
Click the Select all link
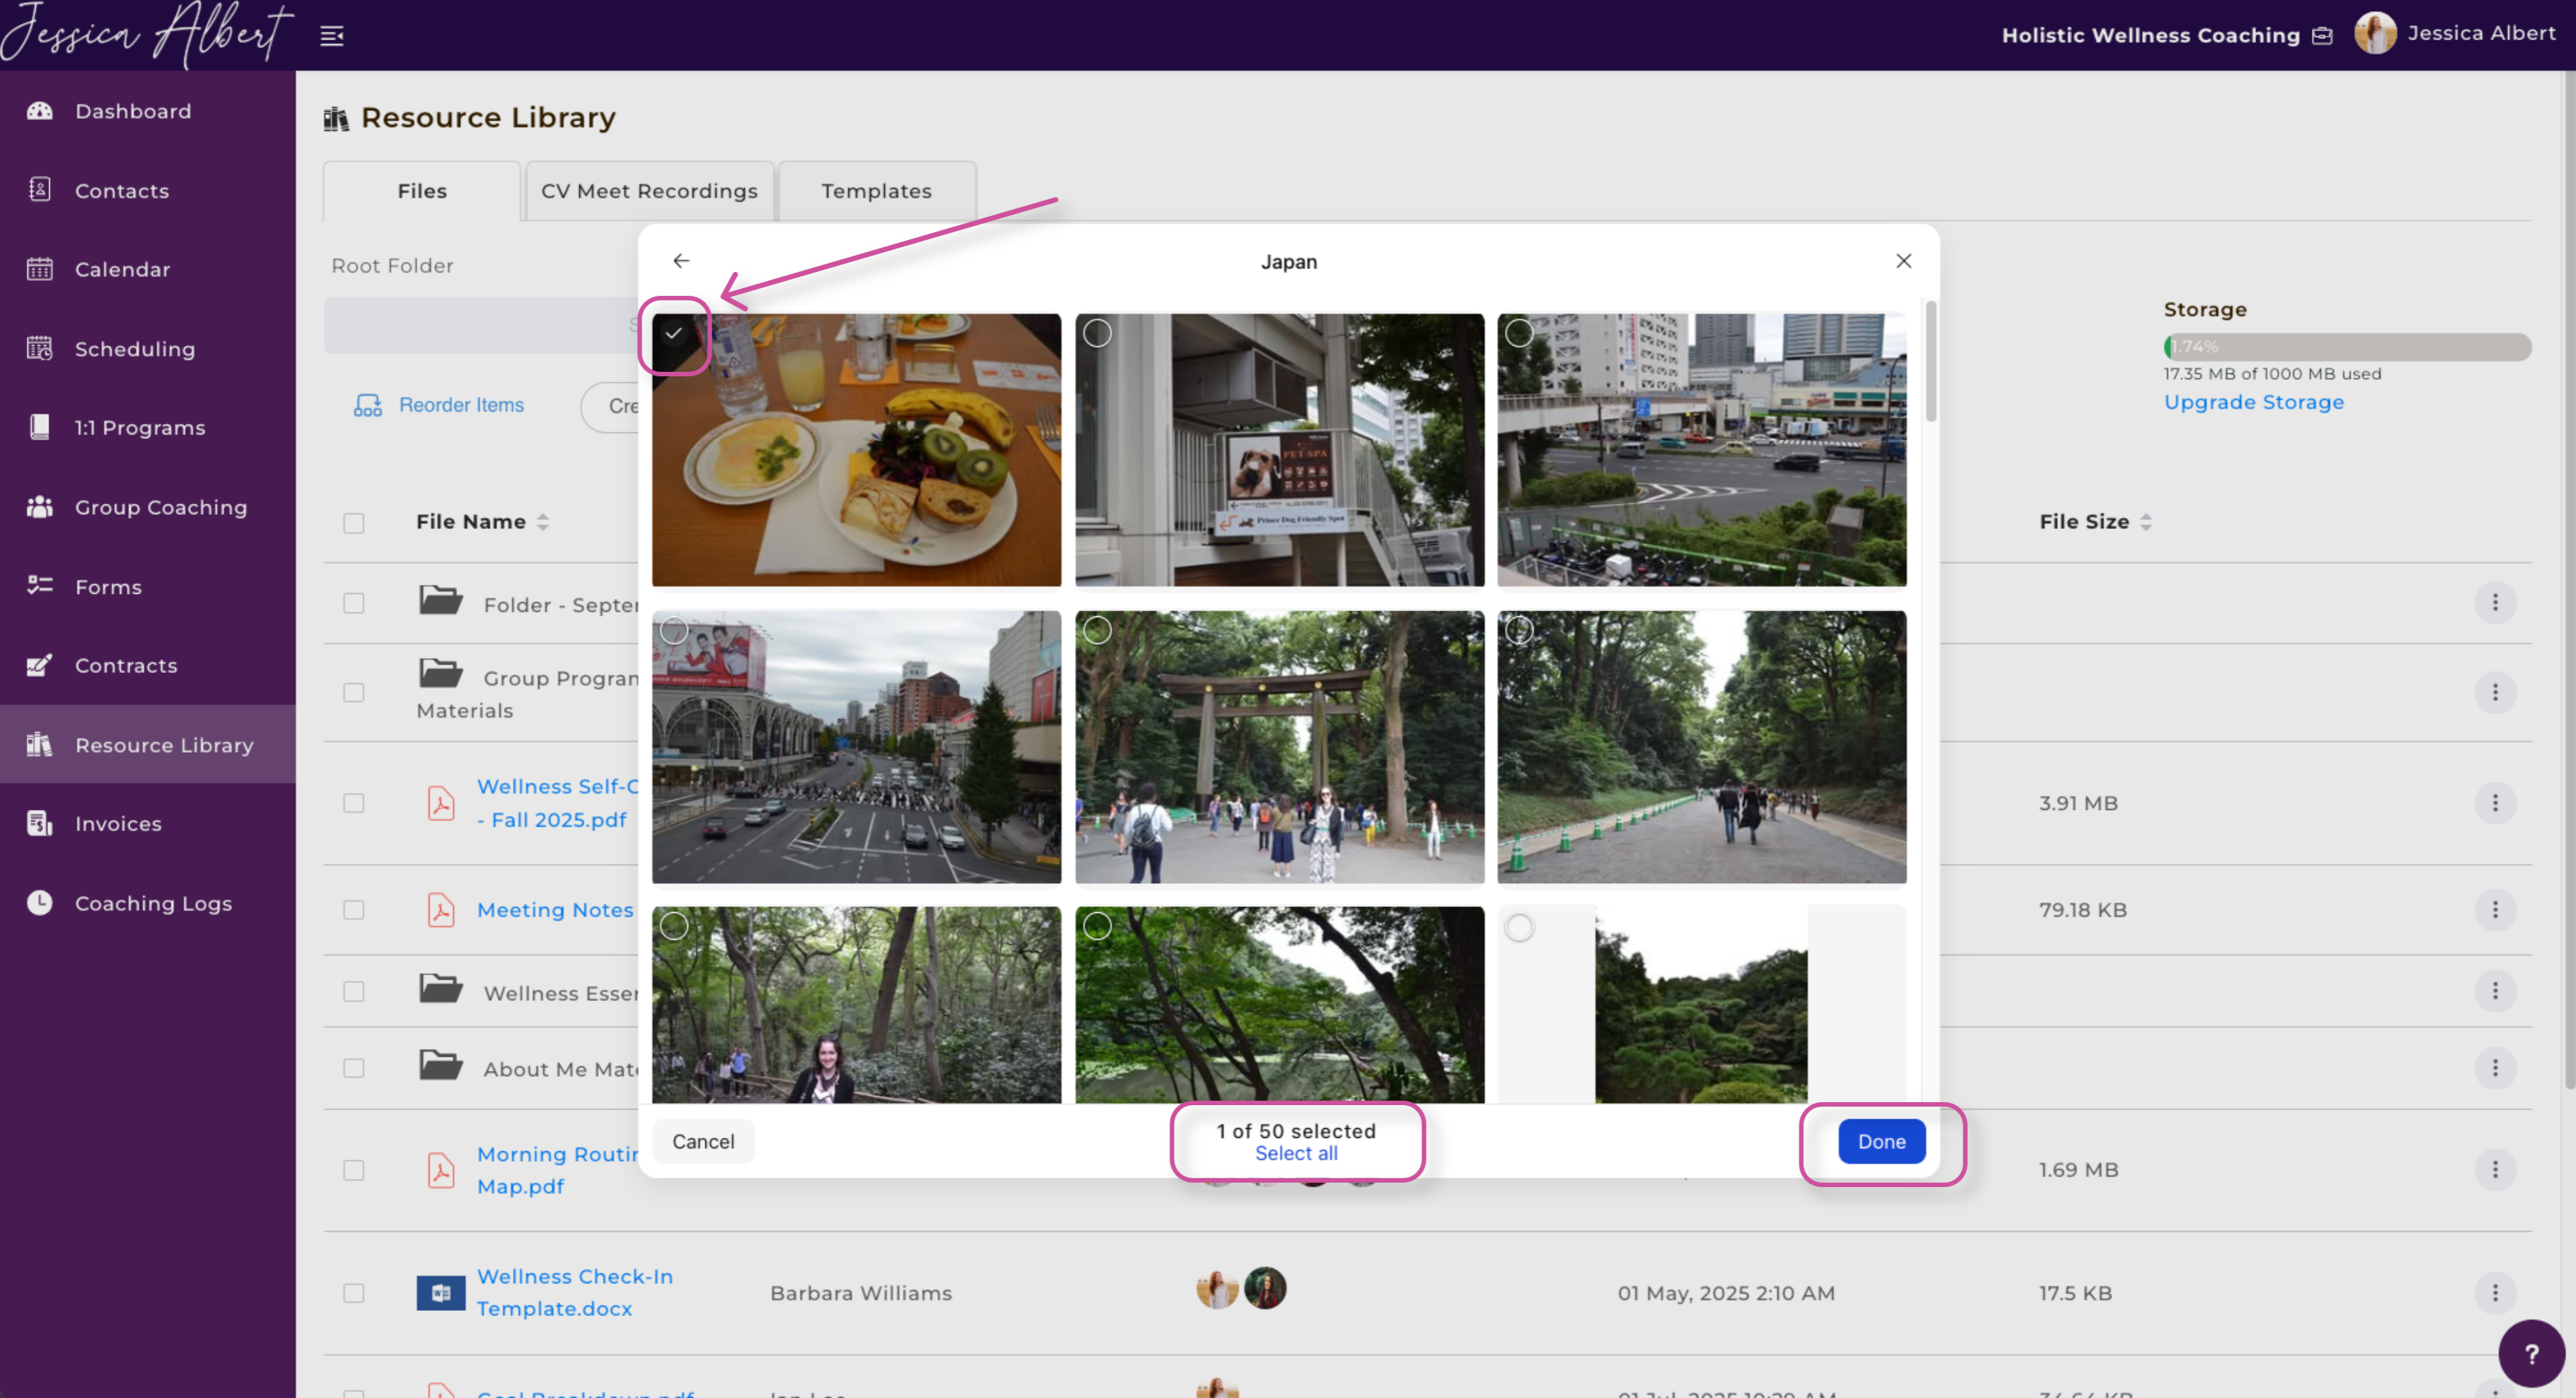pos(1296,1153)
